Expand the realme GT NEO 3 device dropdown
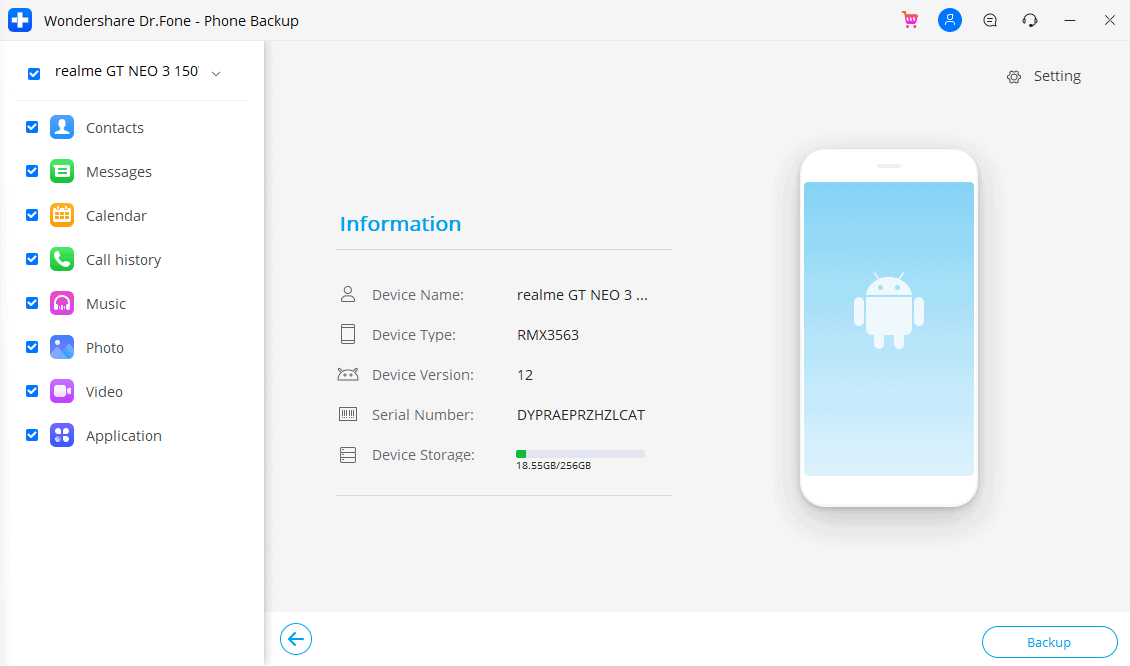 (x=216, y=73)
